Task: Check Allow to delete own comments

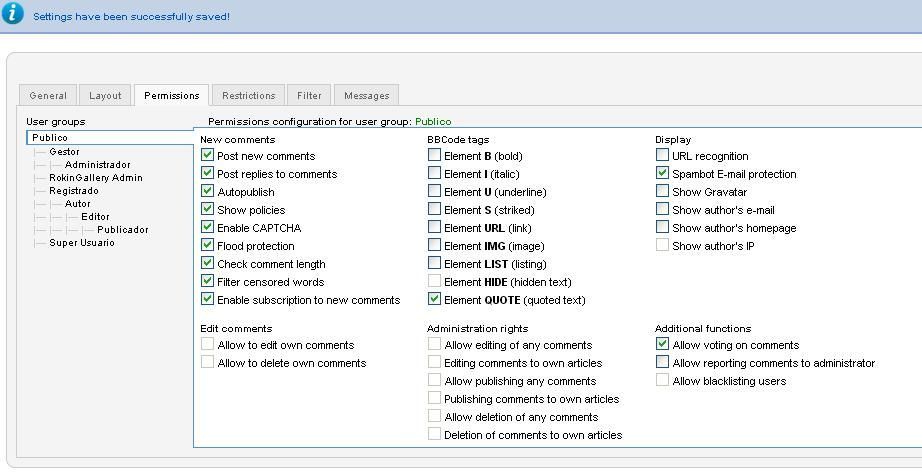Action: click(207, 362)
